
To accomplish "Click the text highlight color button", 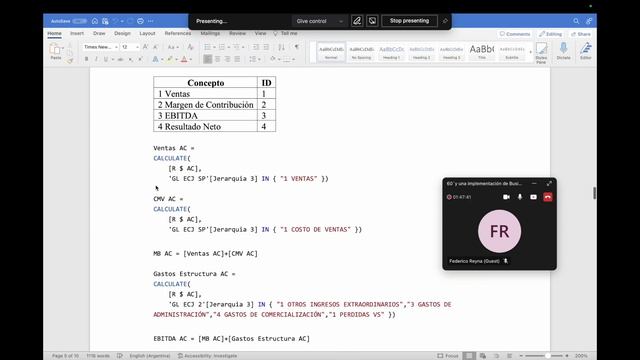I will tap(170, 59).
